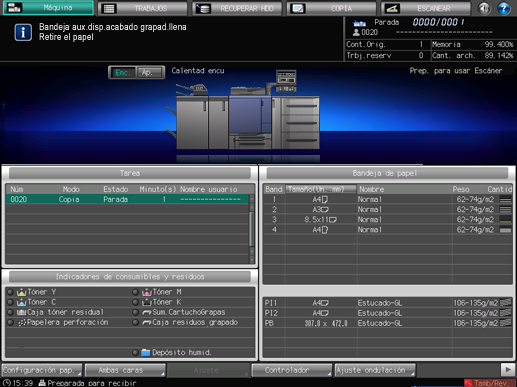
Task: Click the Papelera perforación dots icon
Action: 22,322
